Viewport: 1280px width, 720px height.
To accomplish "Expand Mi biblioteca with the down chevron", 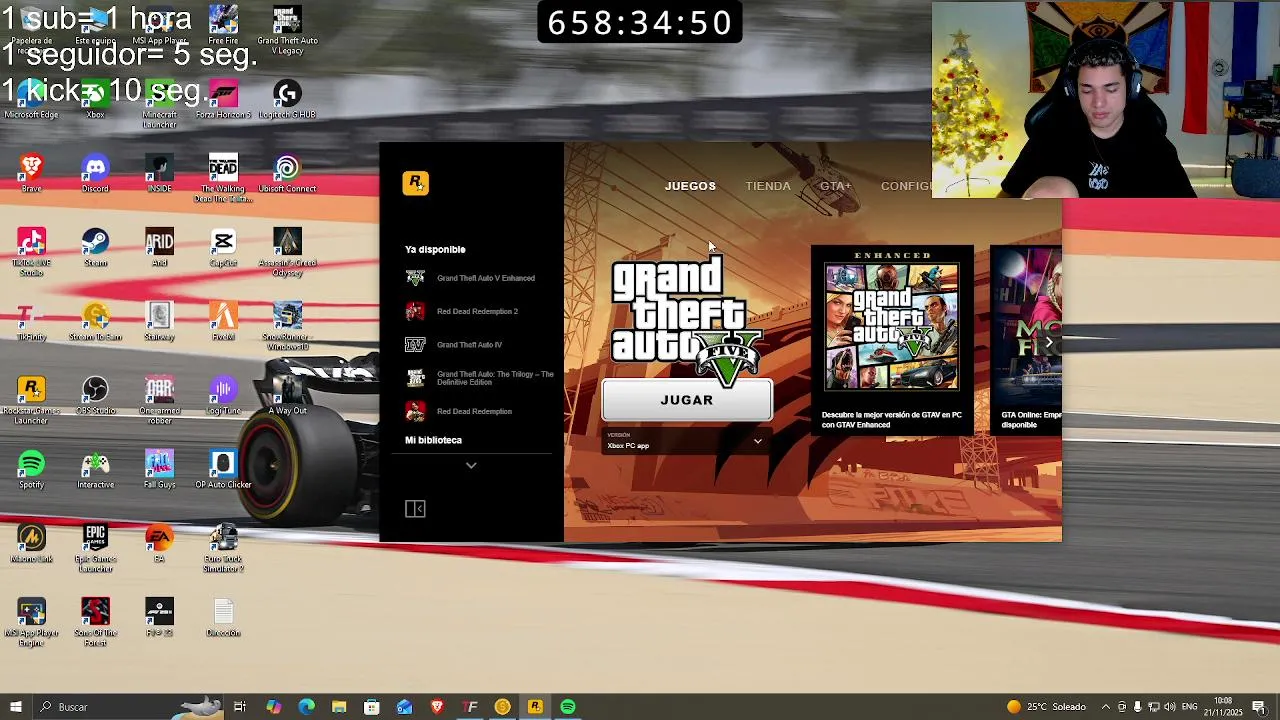I will point(471,465).
